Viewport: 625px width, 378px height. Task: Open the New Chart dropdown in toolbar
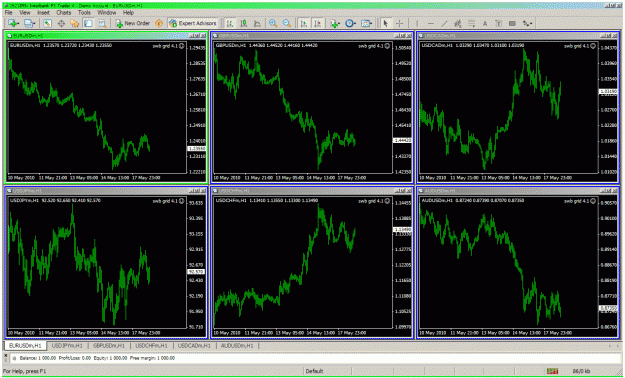[x=14, y=24]
